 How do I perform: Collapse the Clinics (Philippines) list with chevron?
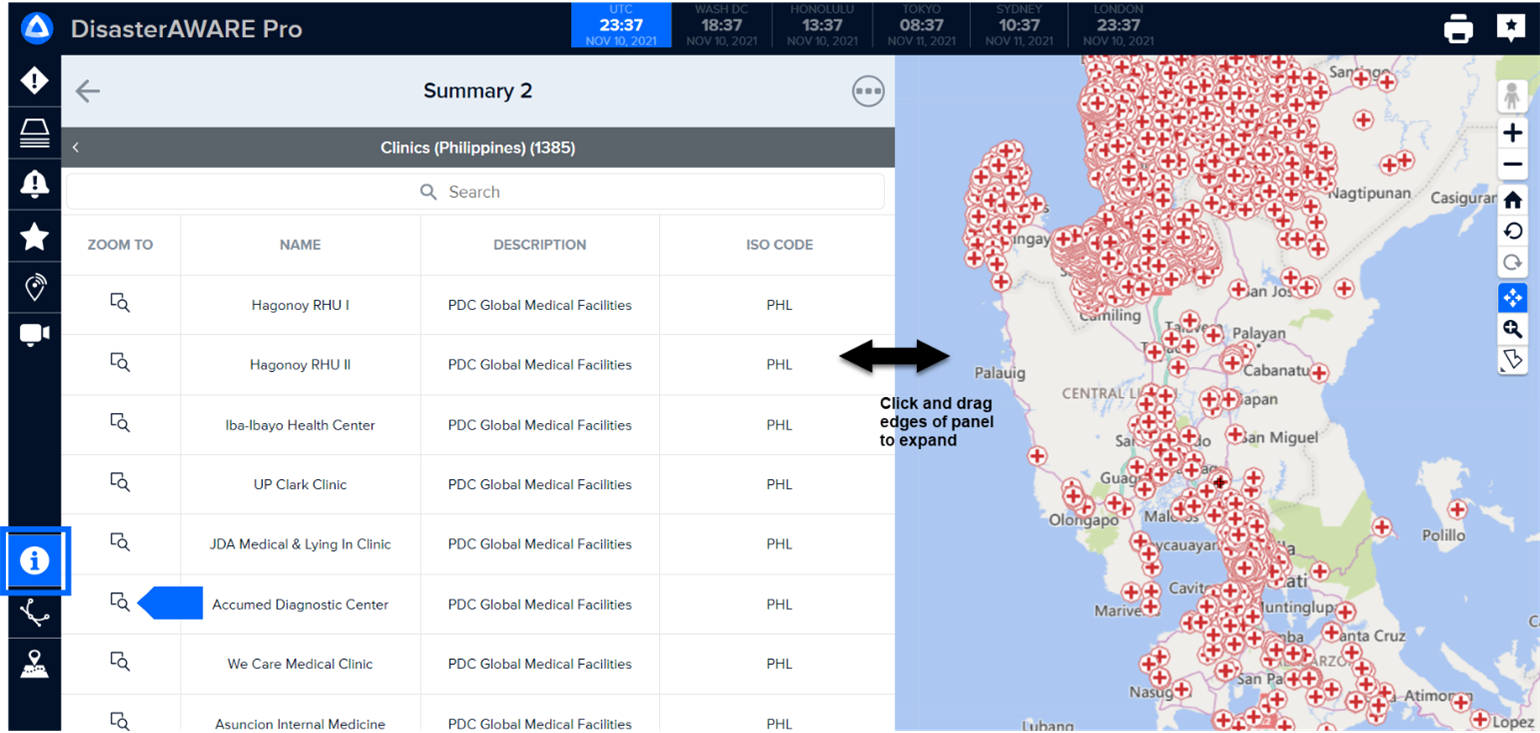[x=76, y=148]
